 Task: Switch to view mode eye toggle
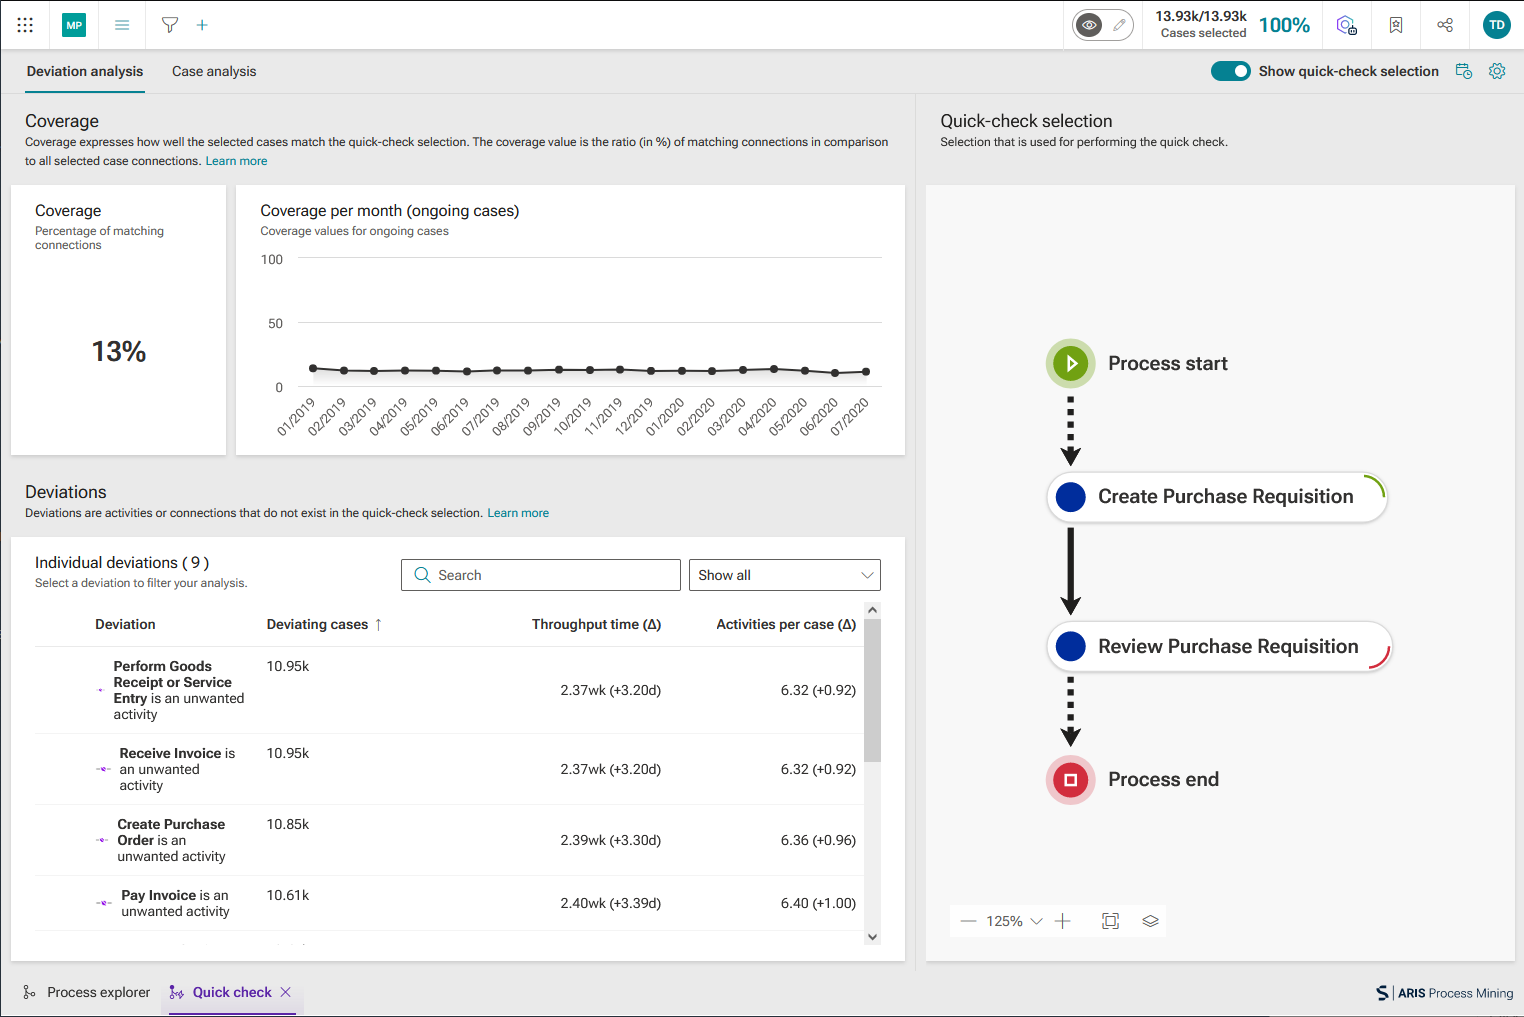pyautogui.click(x=1089, y=25)
